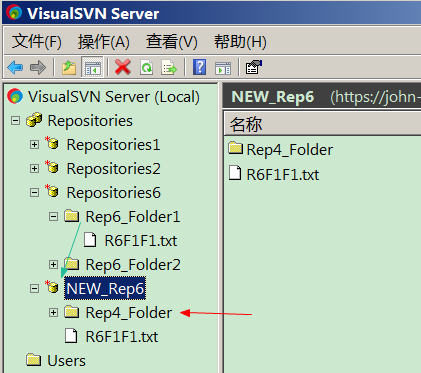This screenshot has height=373, width=421.
Task: Click the Rep6_Folder2 folder icon
Action: point(72,264)
